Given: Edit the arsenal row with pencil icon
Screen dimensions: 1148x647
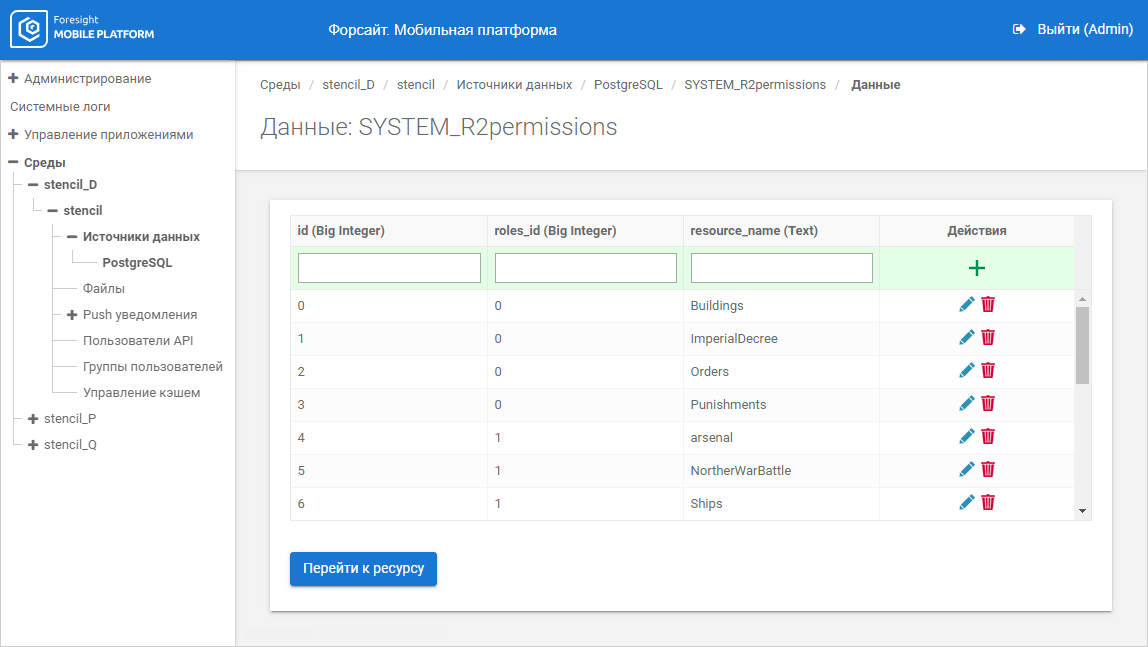Looking at the screenshot, I should point(966,437).
